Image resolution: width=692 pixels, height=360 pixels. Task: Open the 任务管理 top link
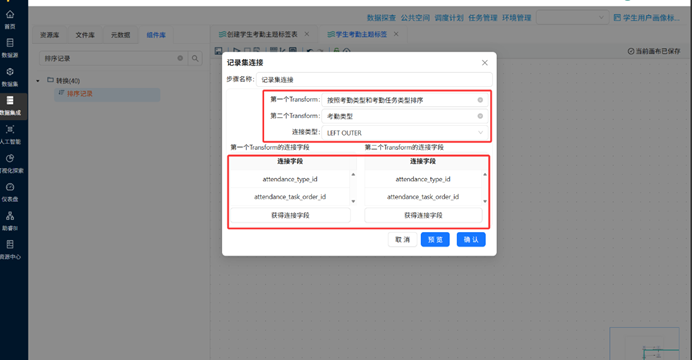point(483,18)
